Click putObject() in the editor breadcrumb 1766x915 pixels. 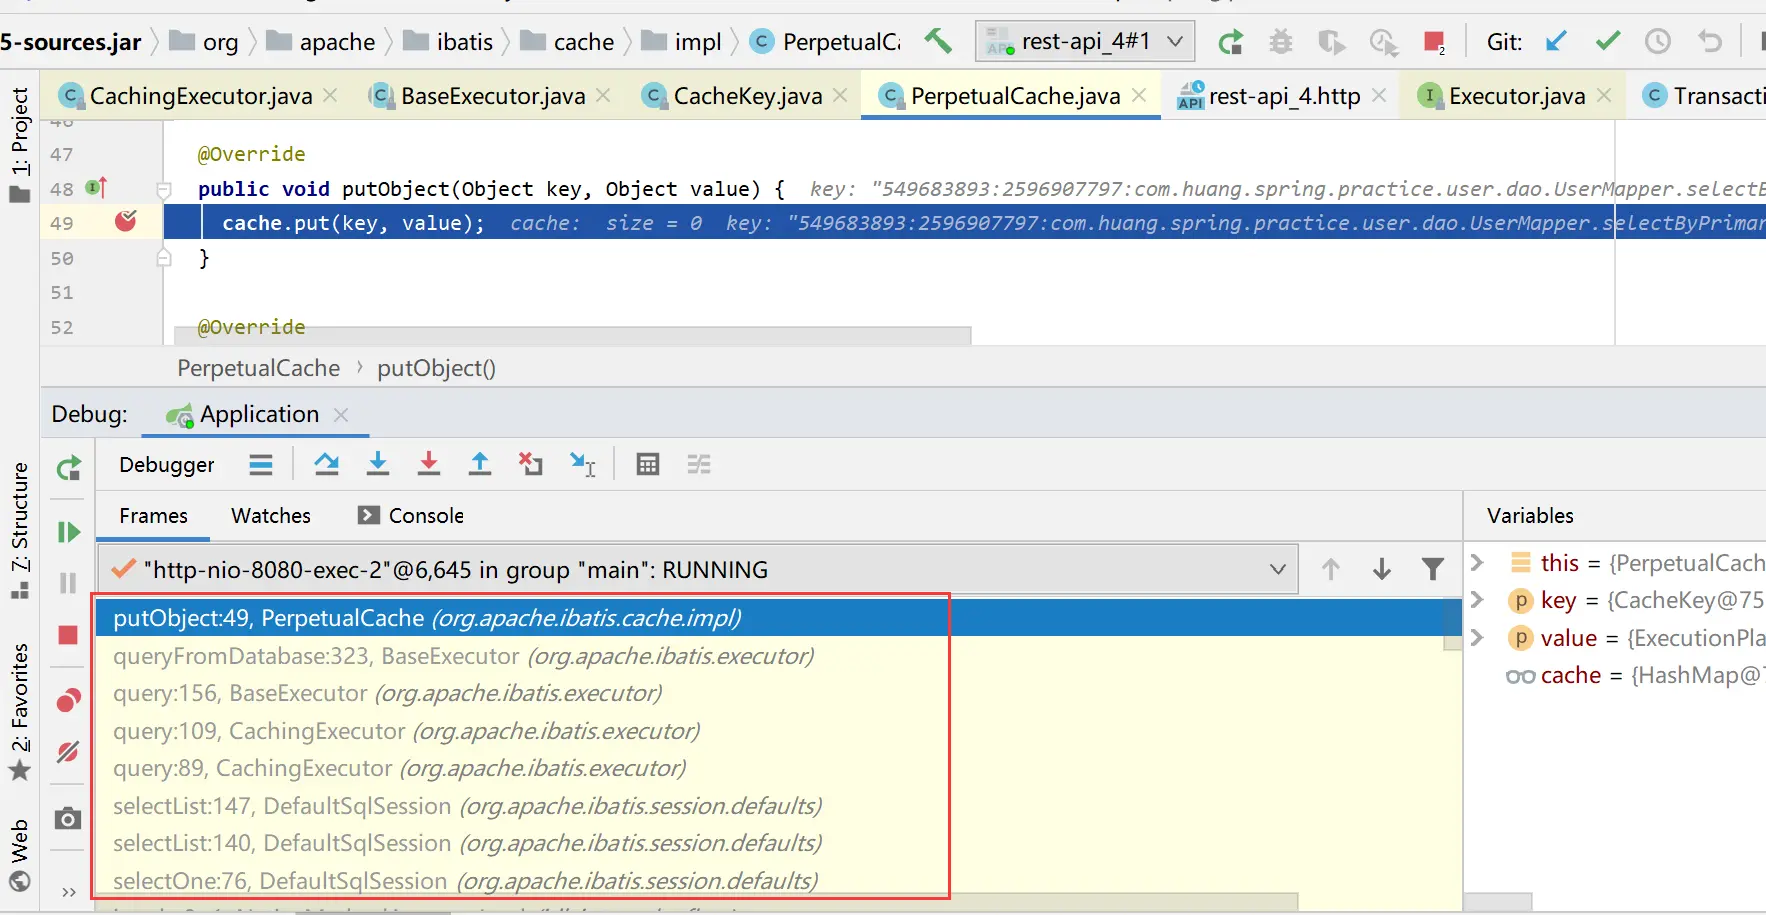click(436, 368)
